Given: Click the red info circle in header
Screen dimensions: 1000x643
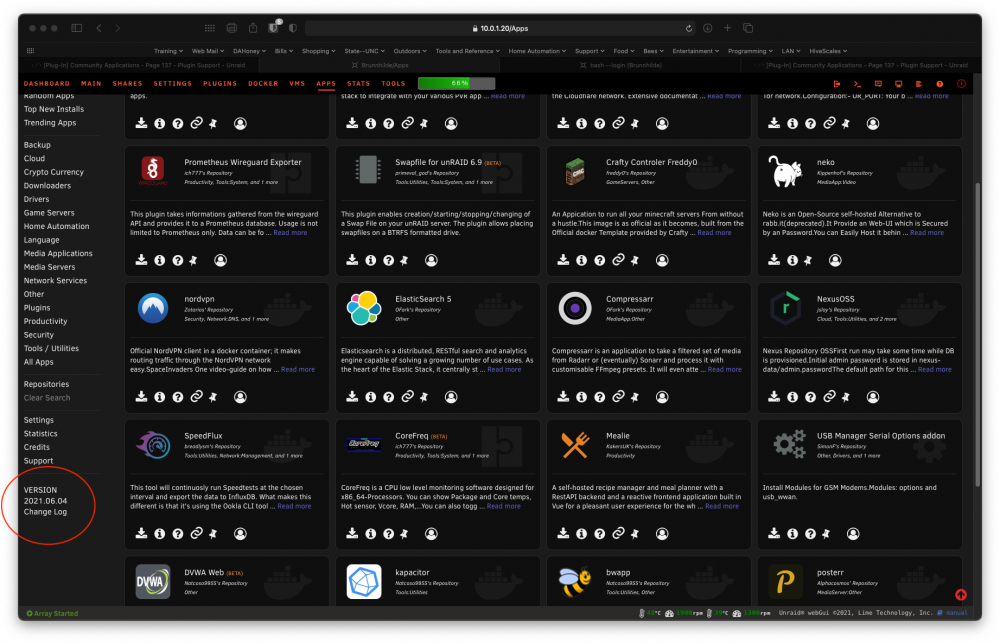Looking at the screenshot, I should 961,84.
